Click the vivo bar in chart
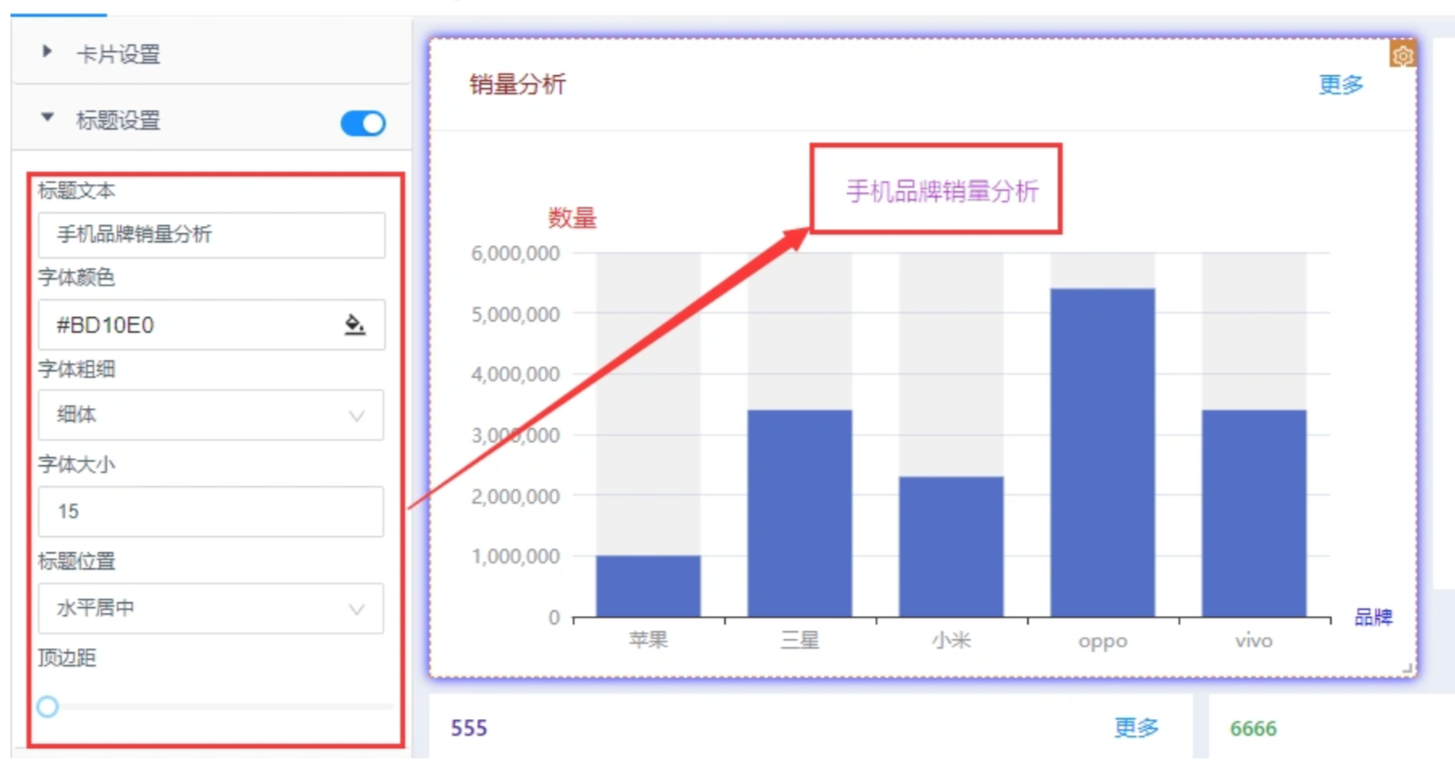The height and width of the screenshot is (779, 1455). pyautogui.click(x=1254, y=513)
